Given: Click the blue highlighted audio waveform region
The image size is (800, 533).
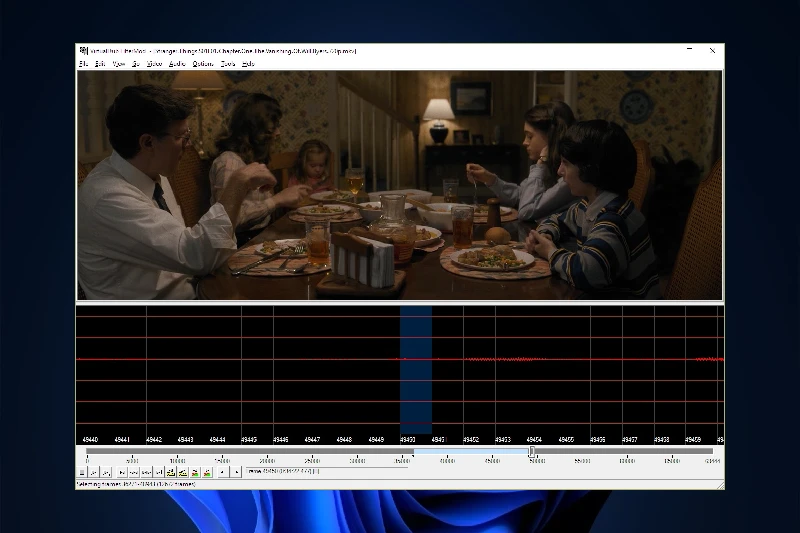Looking at the screenshot, I should 416,370.
